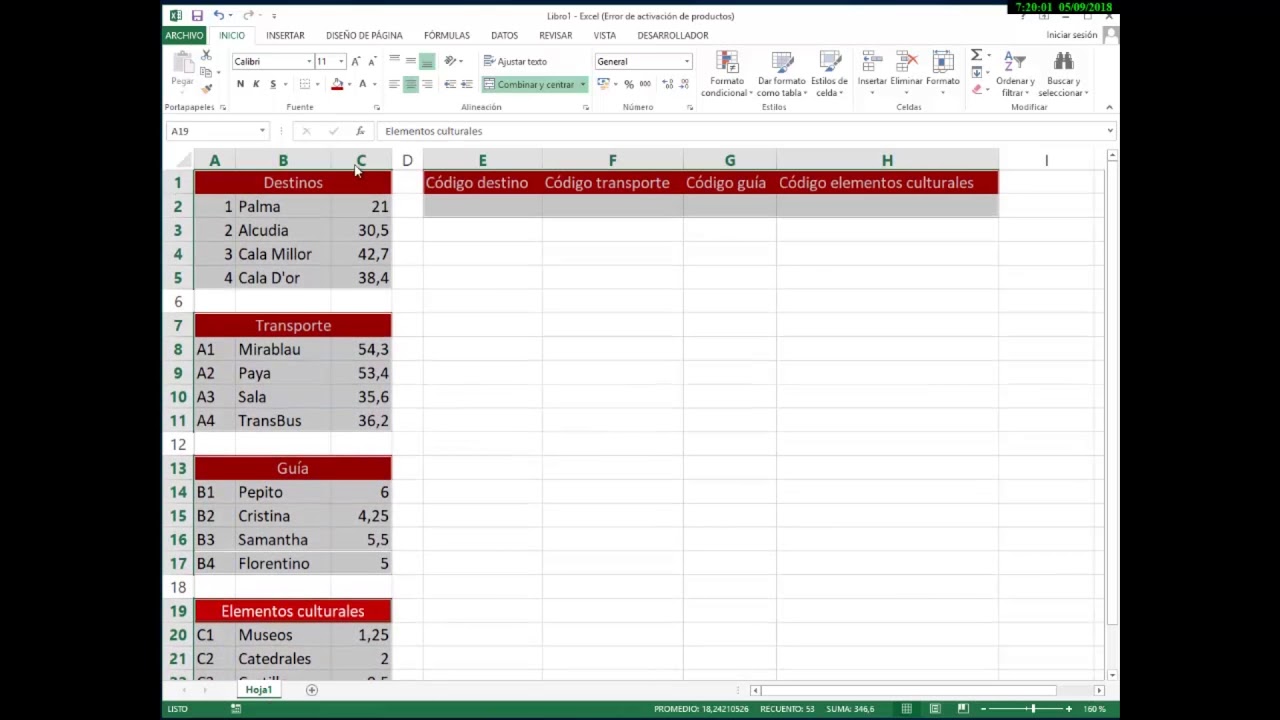Viewport: 1280px width, 720px height.
Task: Undo the last action
Action: 217,15
